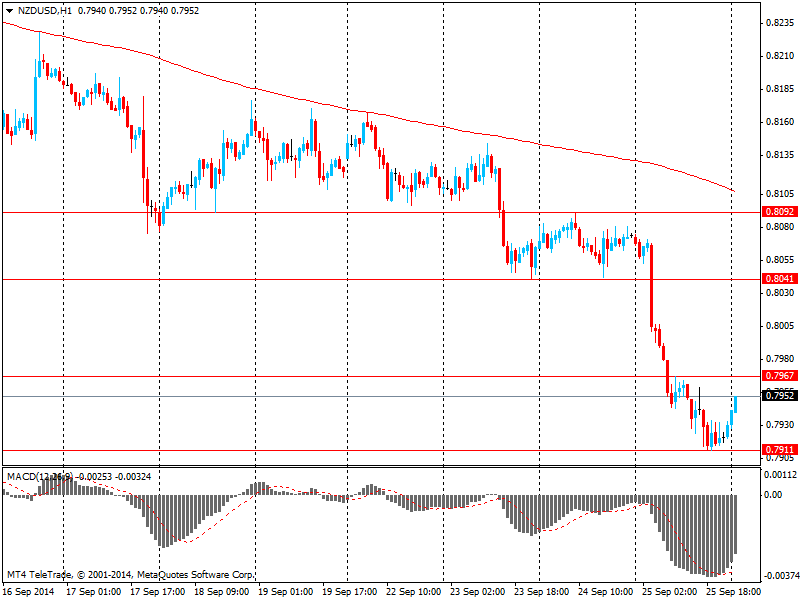
Task: Click the 0.8092 resistance level label
Action: click(780, 212)
